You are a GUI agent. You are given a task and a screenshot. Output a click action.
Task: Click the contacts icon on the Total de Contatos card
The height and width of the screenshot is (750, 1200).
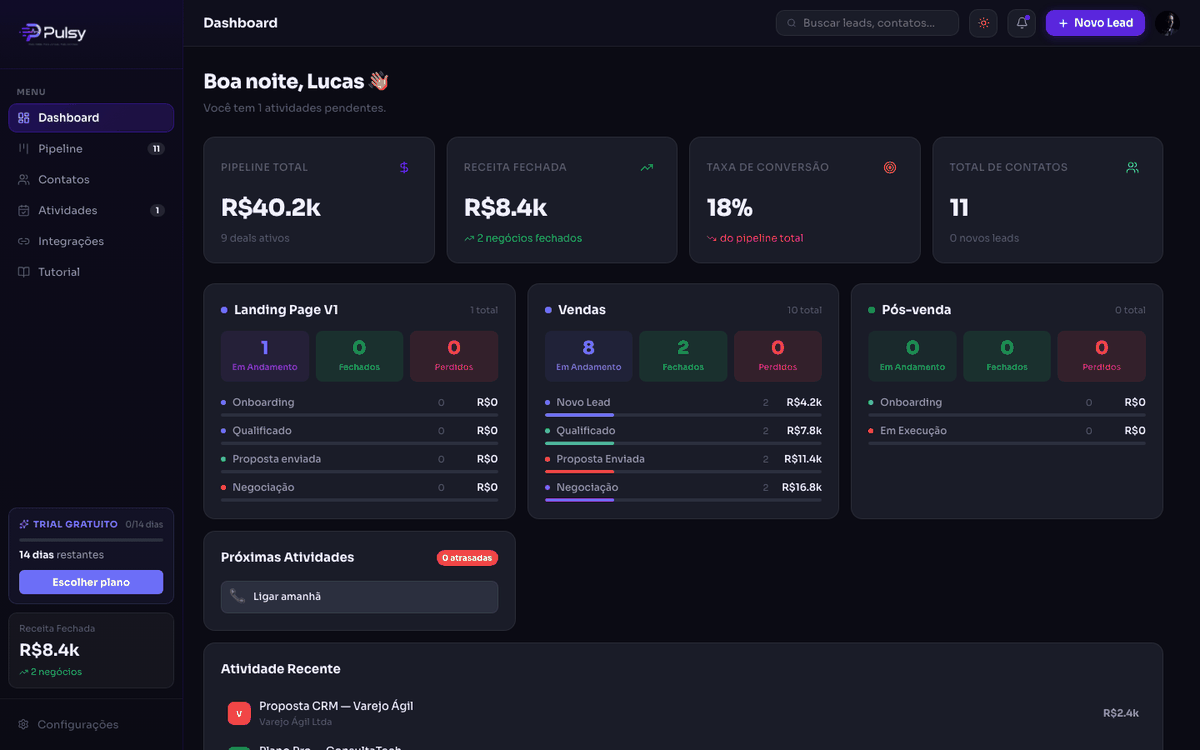1132,168
